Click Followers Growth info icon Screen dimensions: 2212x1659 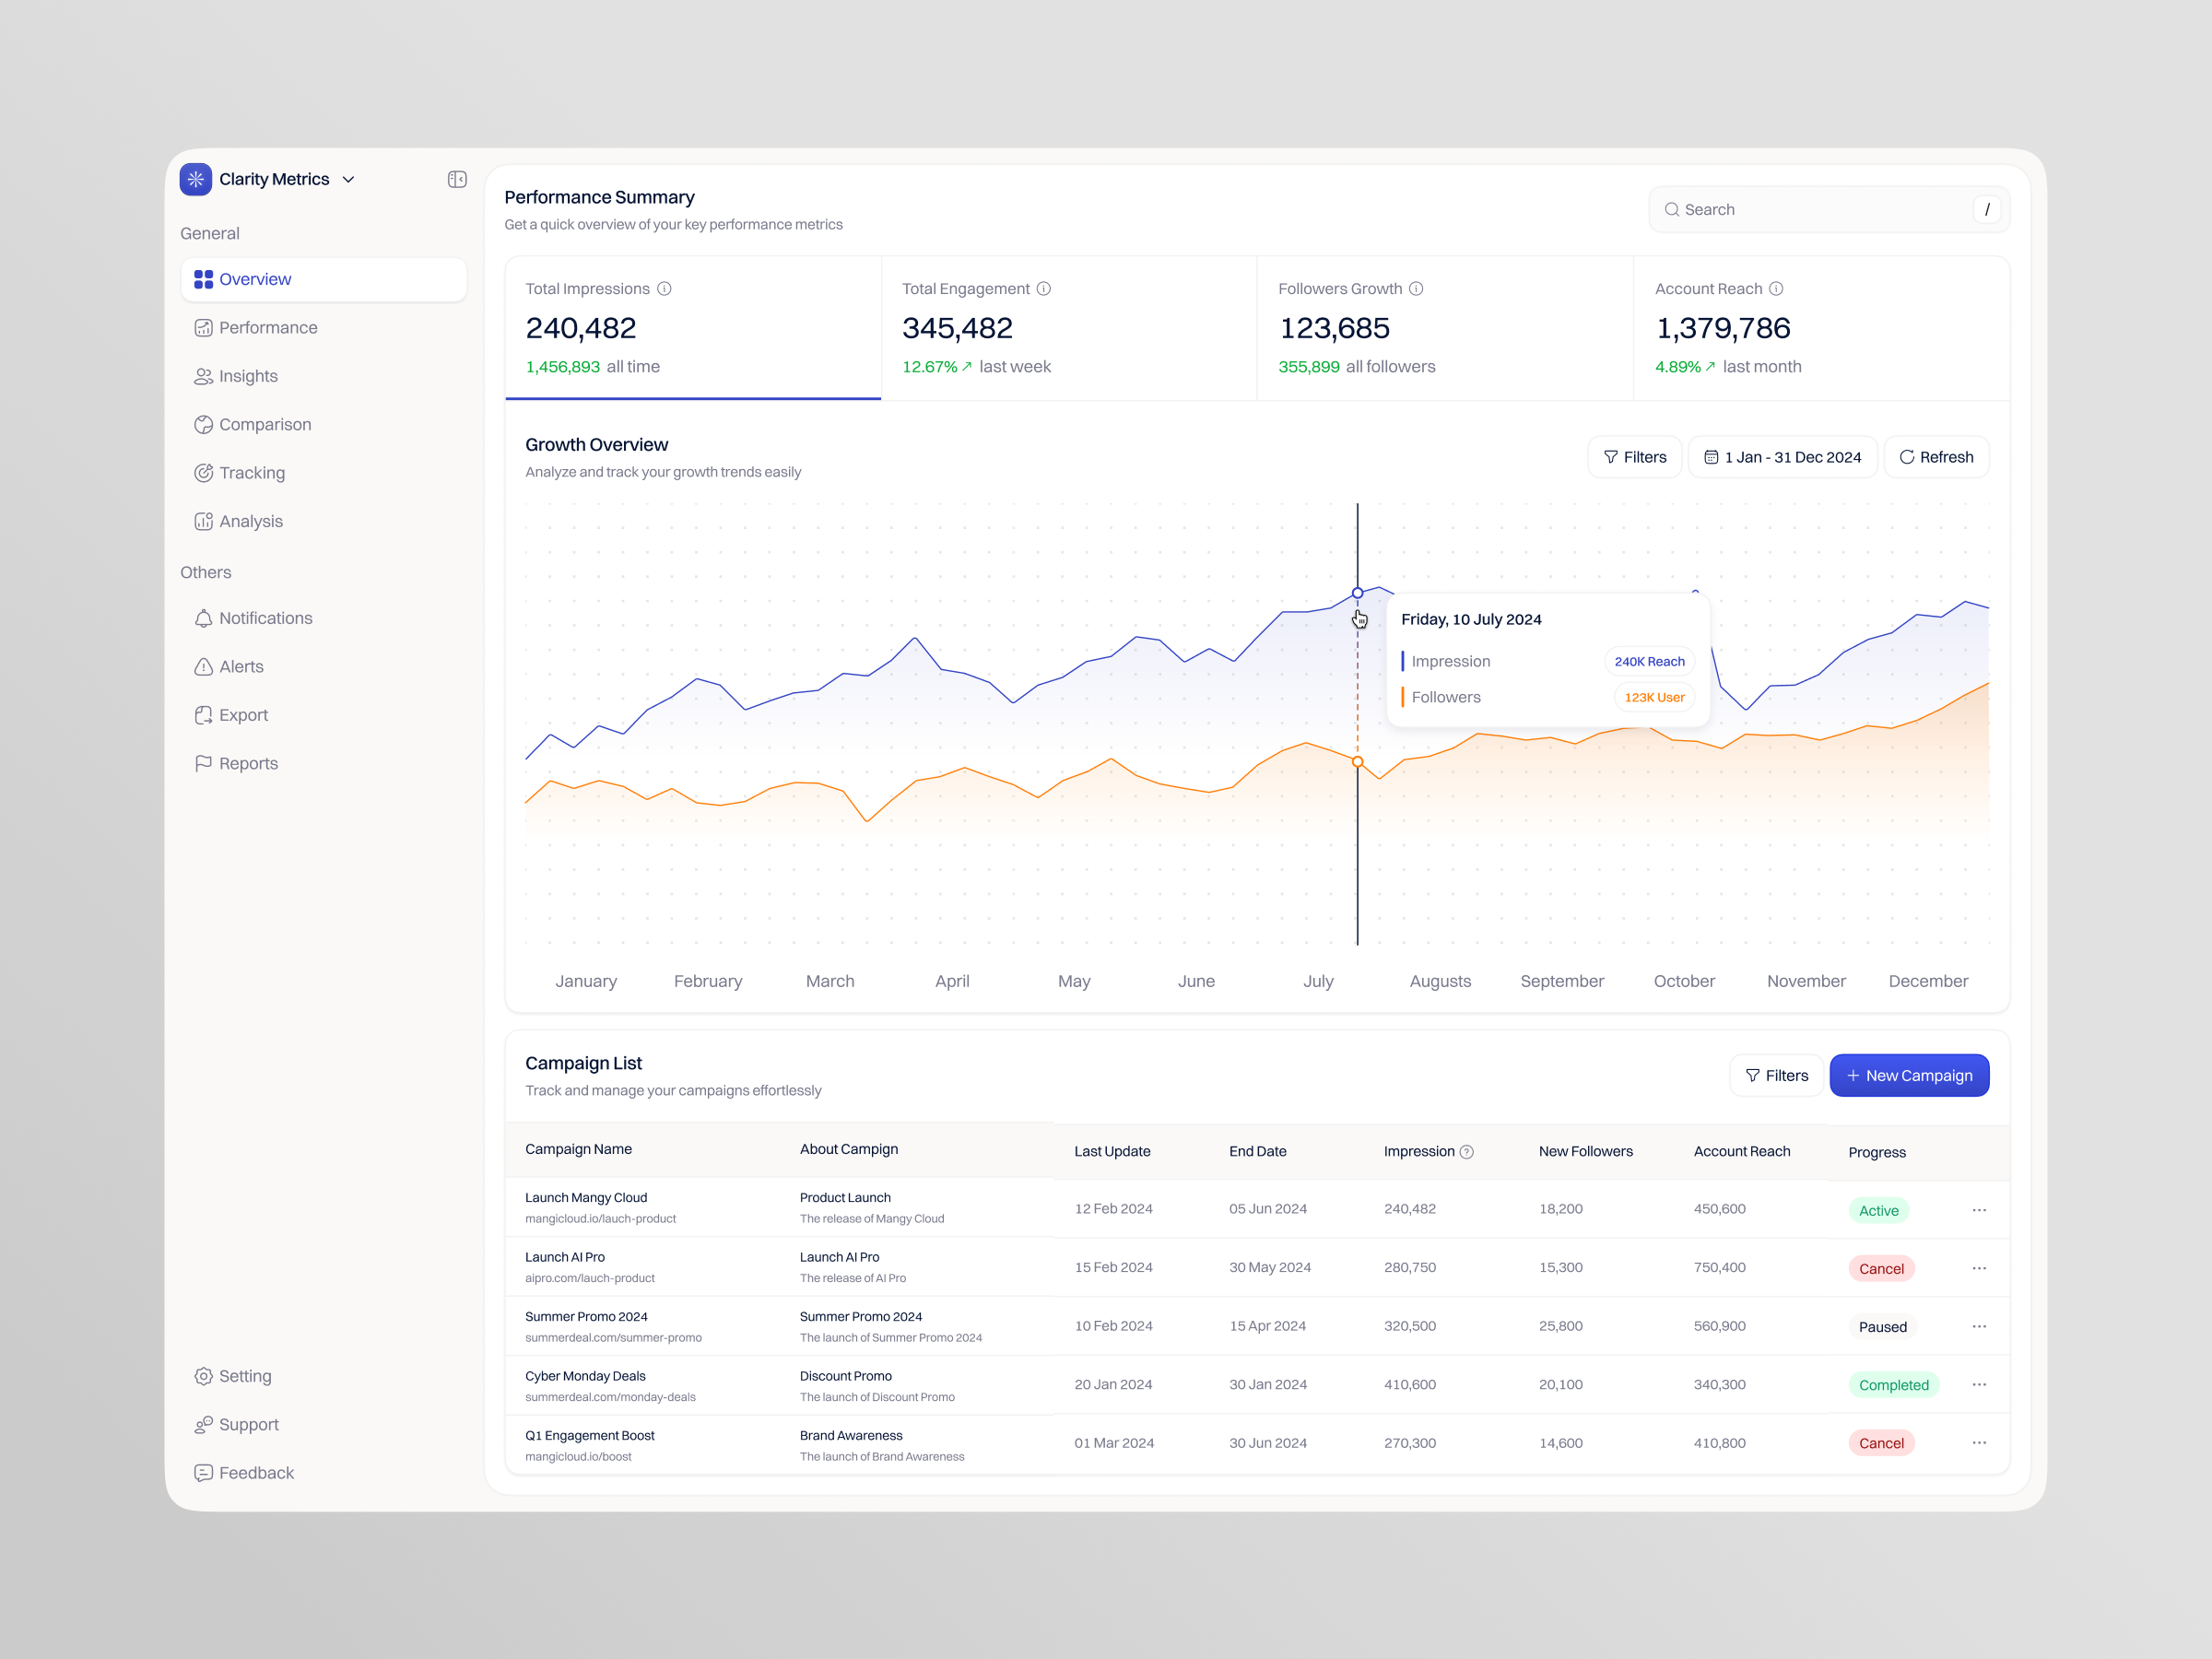(1416, 289)
